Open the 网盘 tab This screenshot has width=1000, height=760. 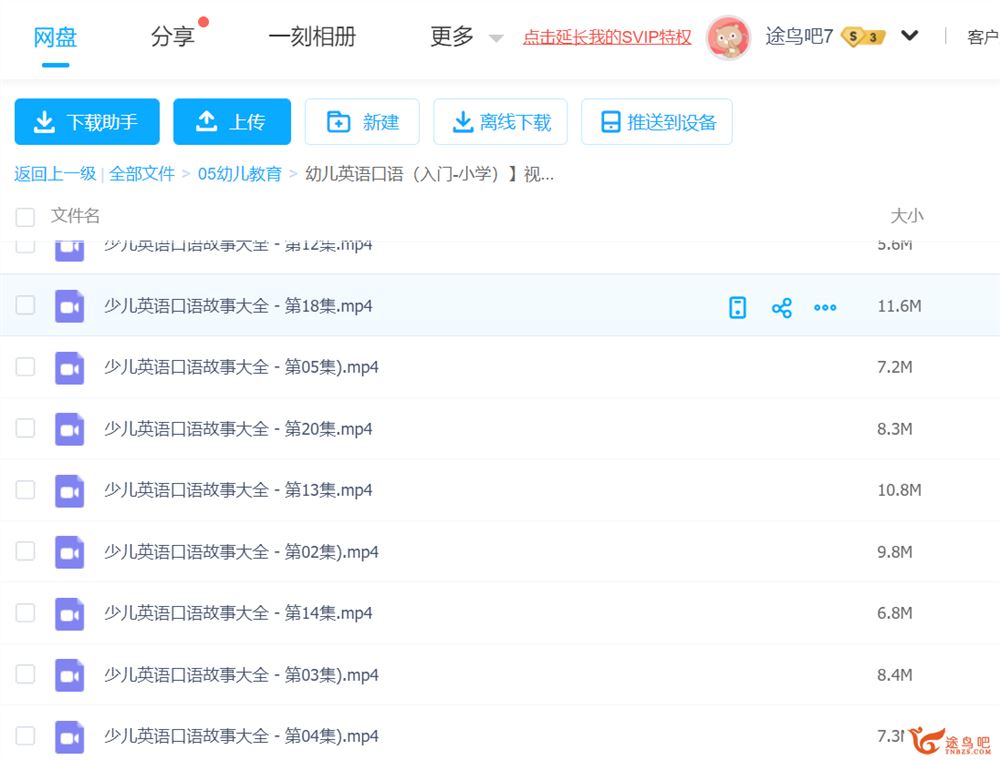pos(55,37)
